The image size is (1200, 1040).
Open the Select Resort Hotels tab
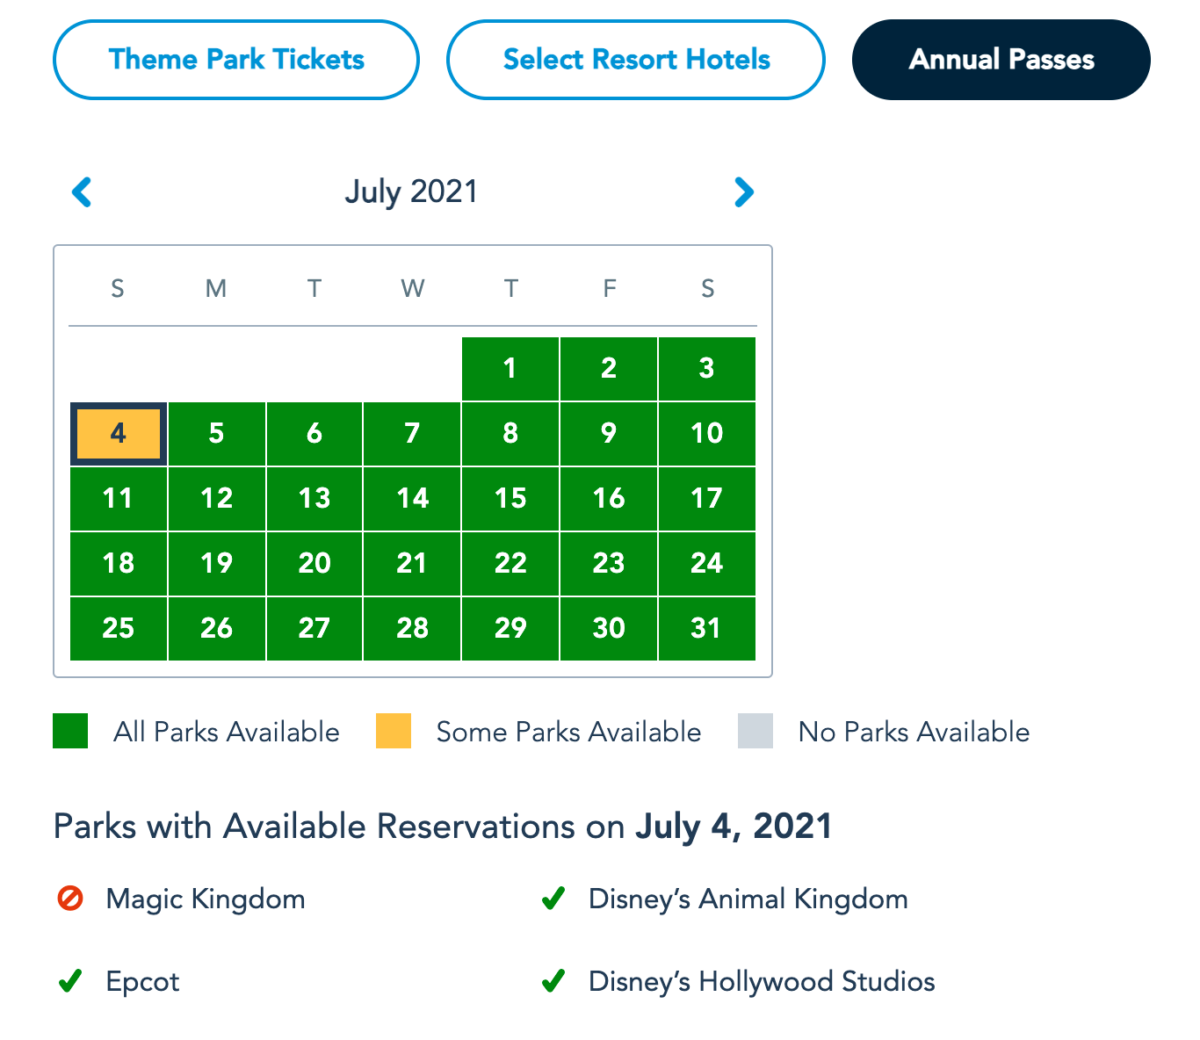click(636, 60)
